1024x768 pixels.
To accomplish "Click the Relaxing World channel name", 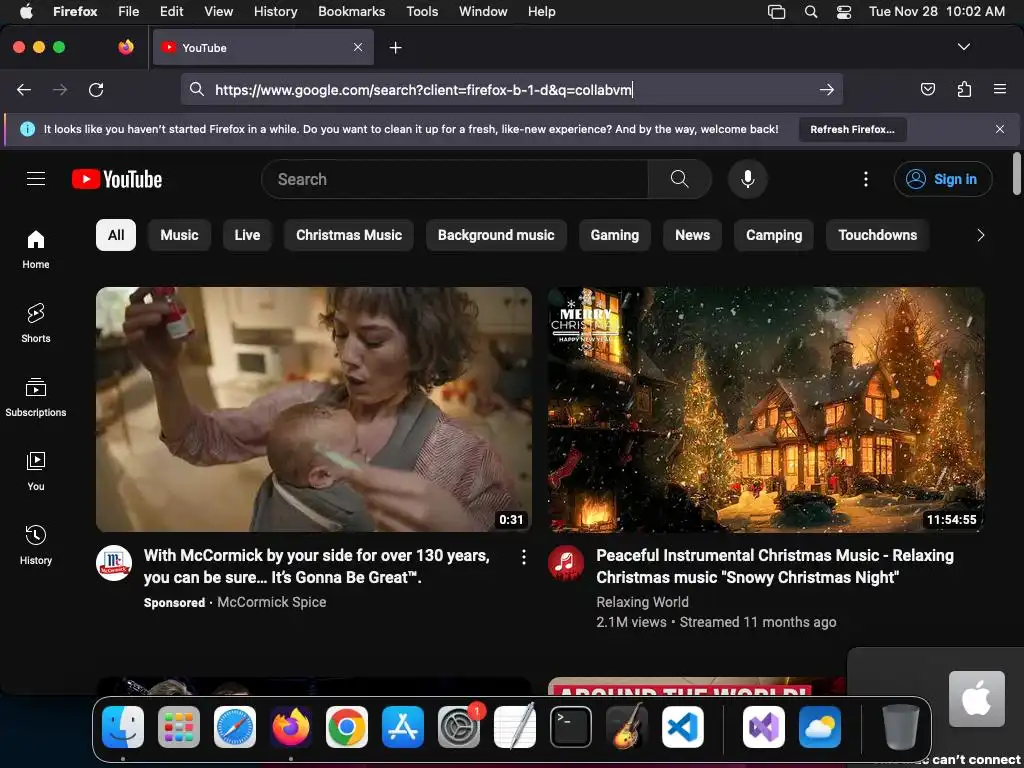I will 642,602.
